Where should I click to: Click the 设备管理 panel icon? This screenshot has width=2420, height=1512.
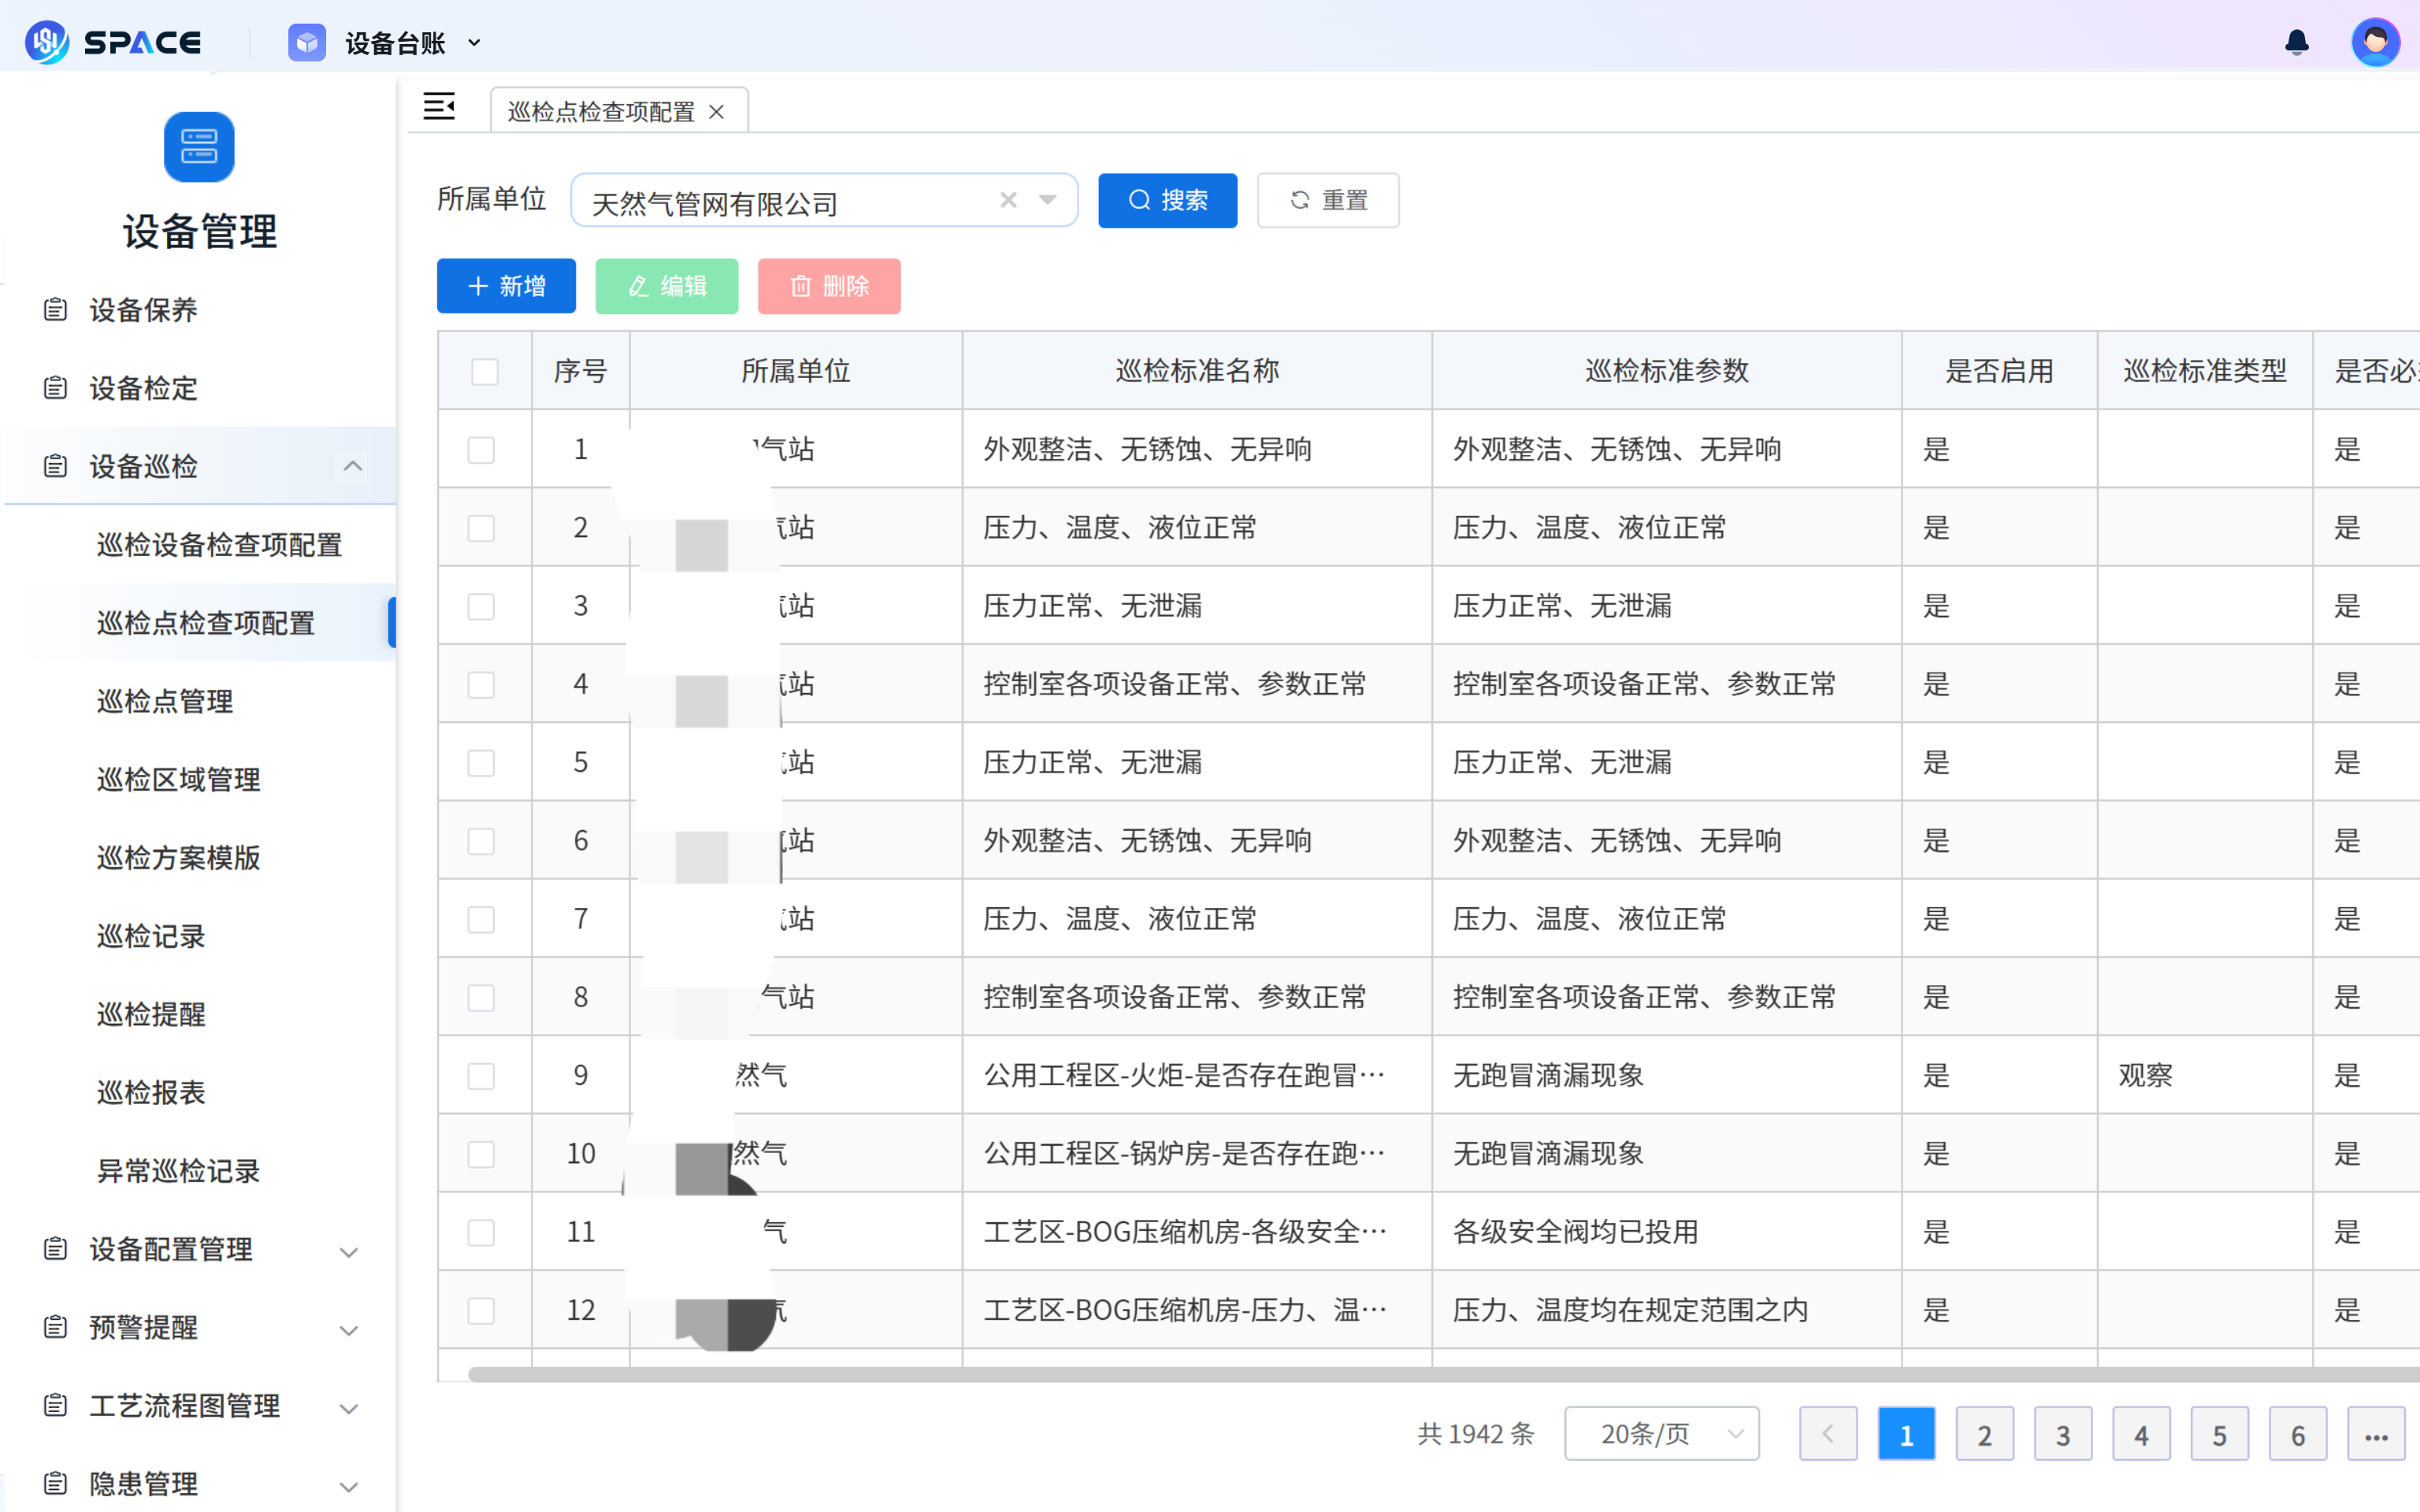click(198, 147)
